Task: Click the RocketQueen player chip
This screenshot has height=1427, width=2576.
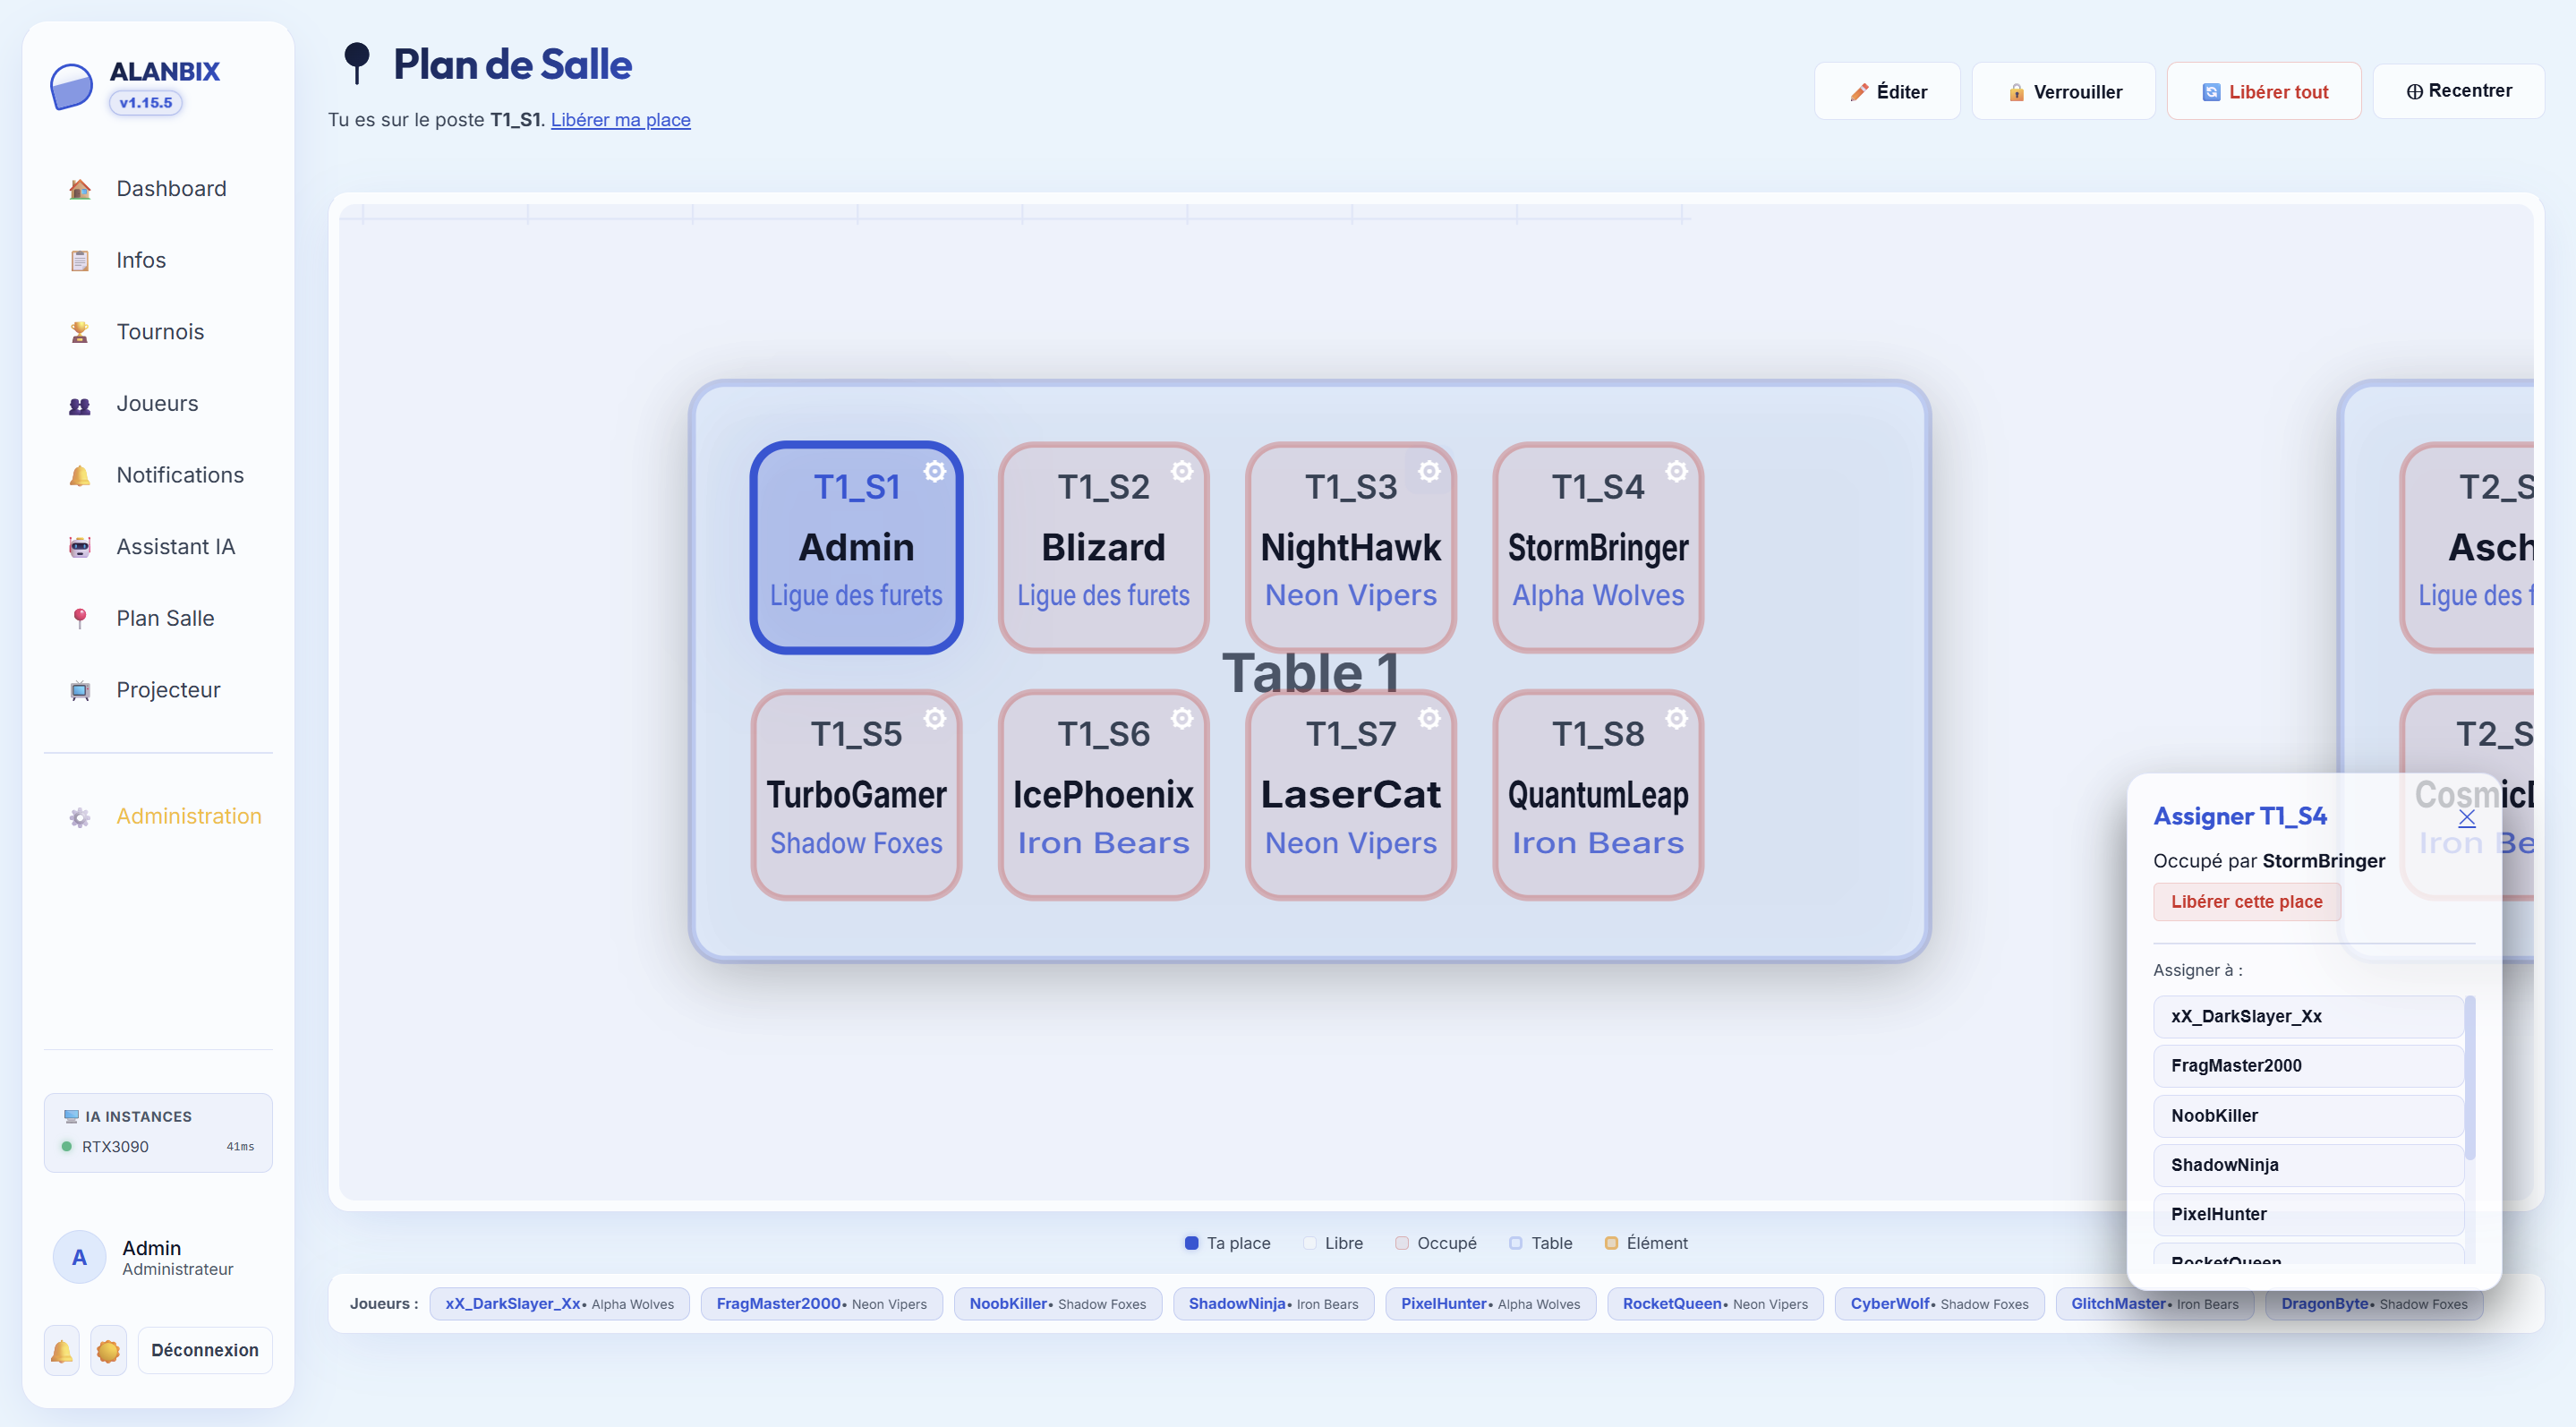Action: click(1716, 1304)
